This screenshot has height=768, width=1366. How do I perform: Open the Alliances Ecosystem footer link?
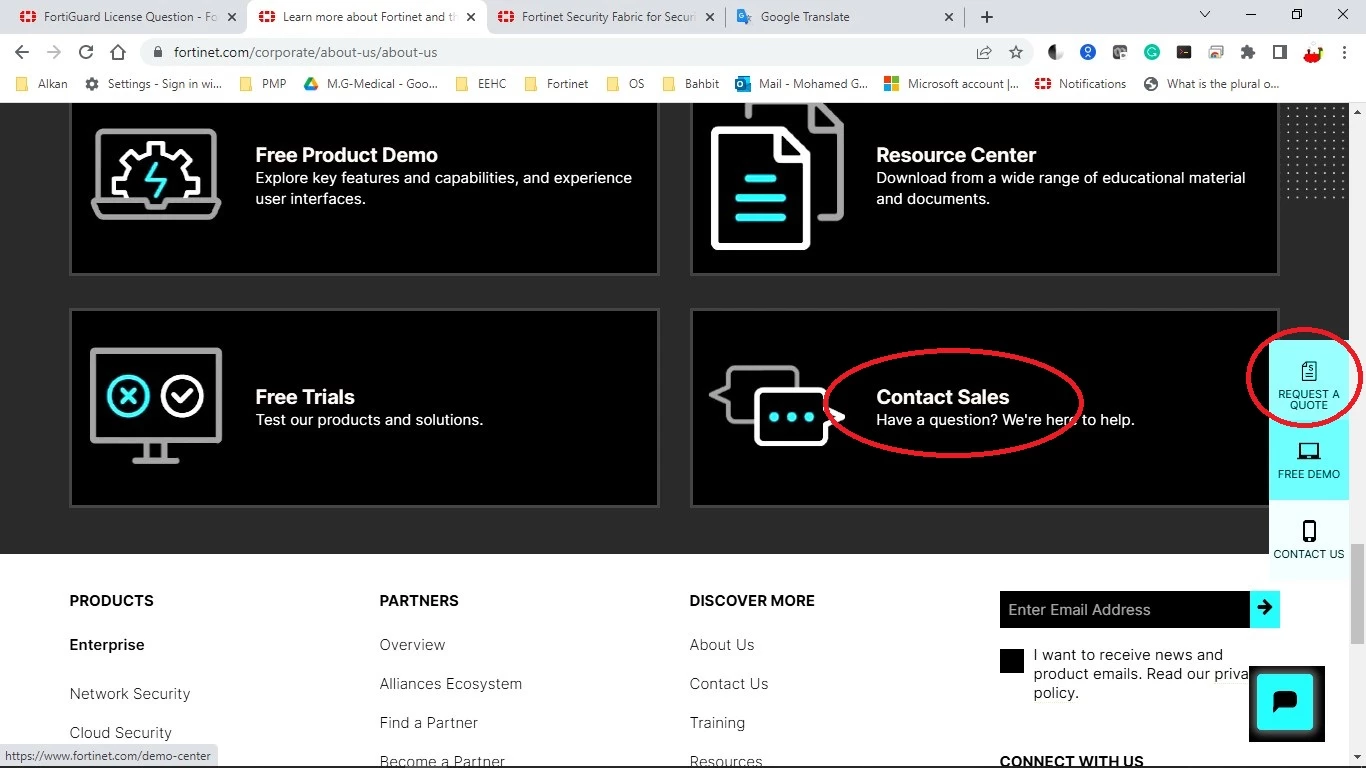tap(451, 683)
